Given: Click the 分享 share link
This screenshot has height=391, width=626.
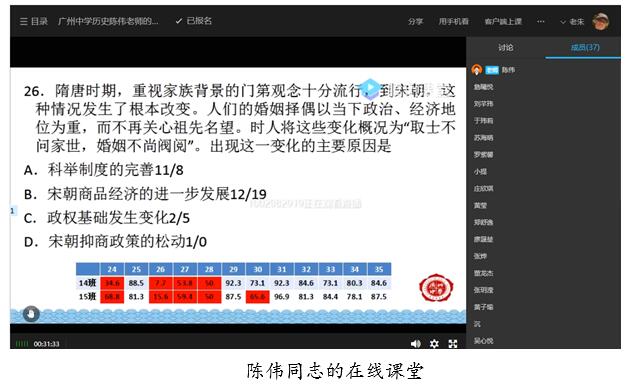Looking at the screenshot, I should (x=415, y=21).
